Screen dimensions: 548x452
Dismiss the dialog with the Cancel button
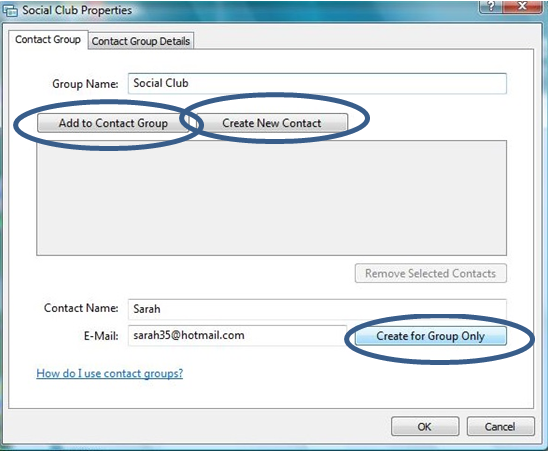click(500, 426)
